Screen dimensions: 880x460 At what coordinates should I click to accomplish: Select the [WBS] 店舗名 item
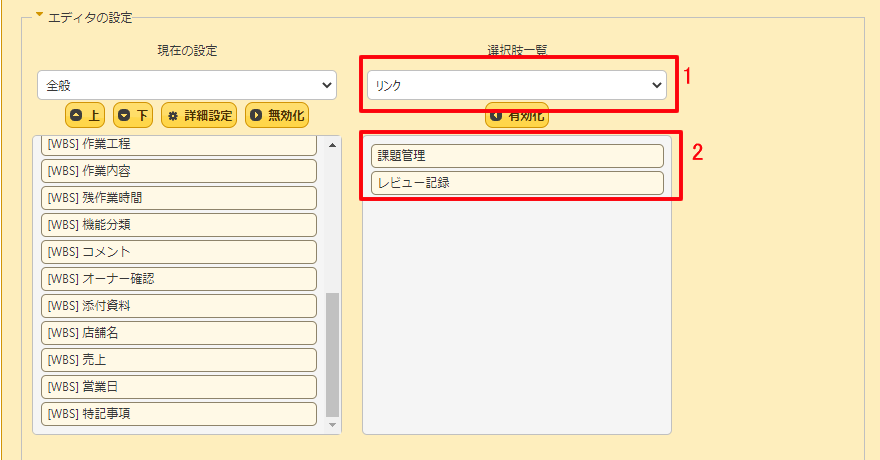point(179,333)
